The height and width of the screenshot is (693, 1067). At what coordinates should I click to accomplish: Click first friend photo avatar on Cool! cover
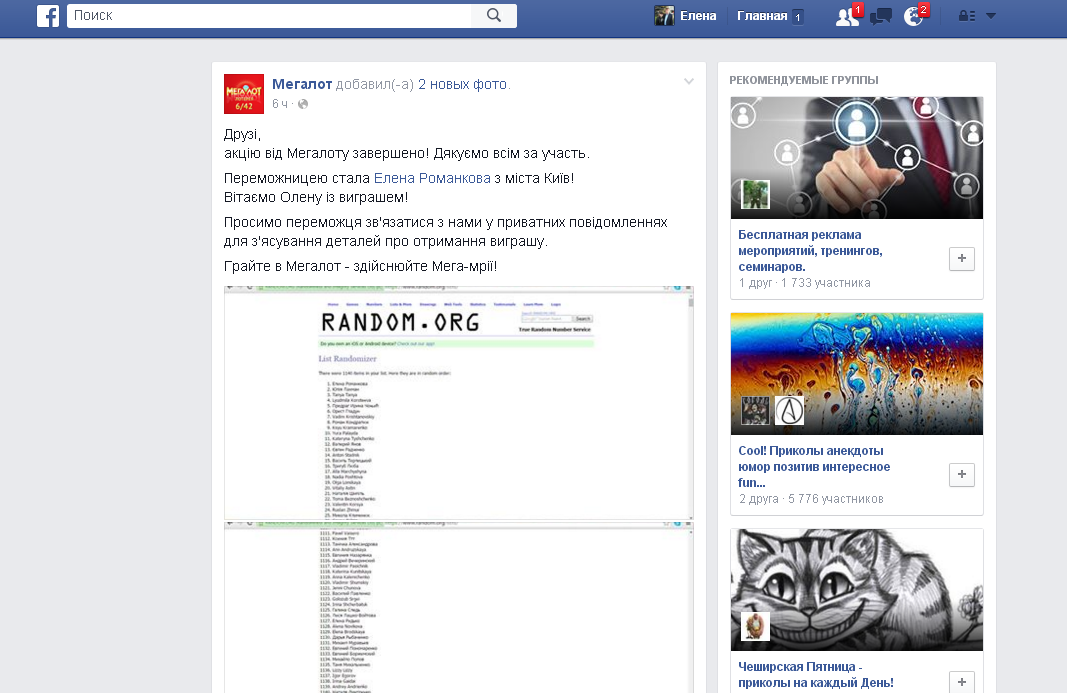(x=755, y=410)
